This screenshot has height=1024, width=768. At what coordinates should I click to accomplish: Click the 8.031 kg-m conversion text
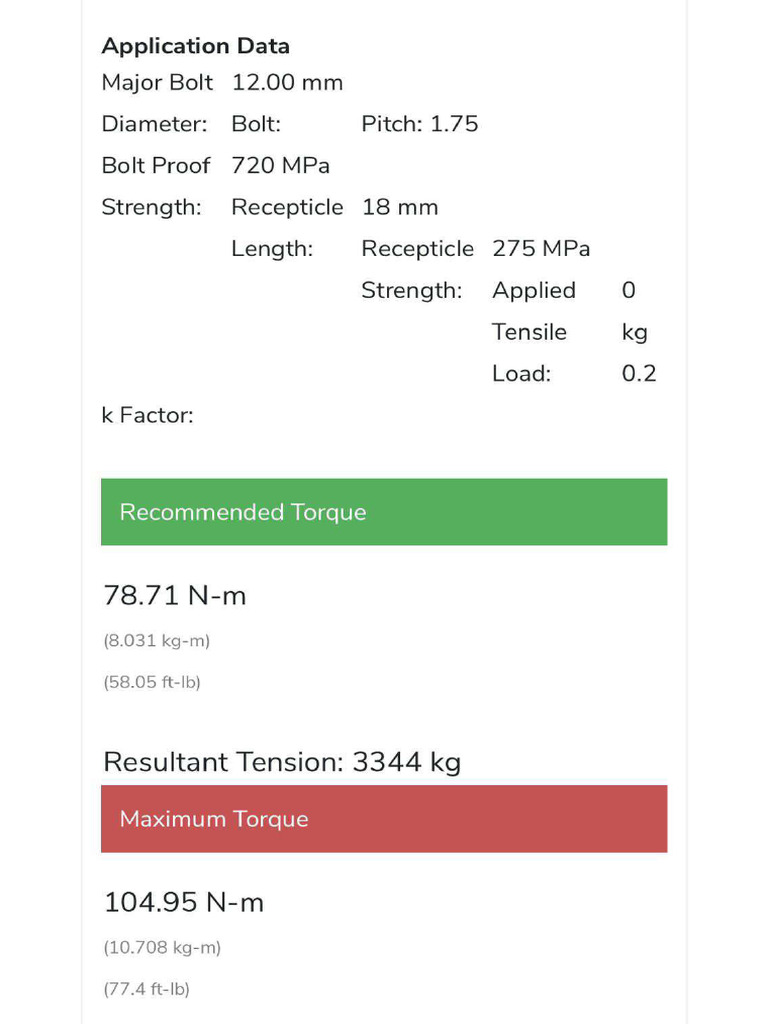(x=157, y=641)
